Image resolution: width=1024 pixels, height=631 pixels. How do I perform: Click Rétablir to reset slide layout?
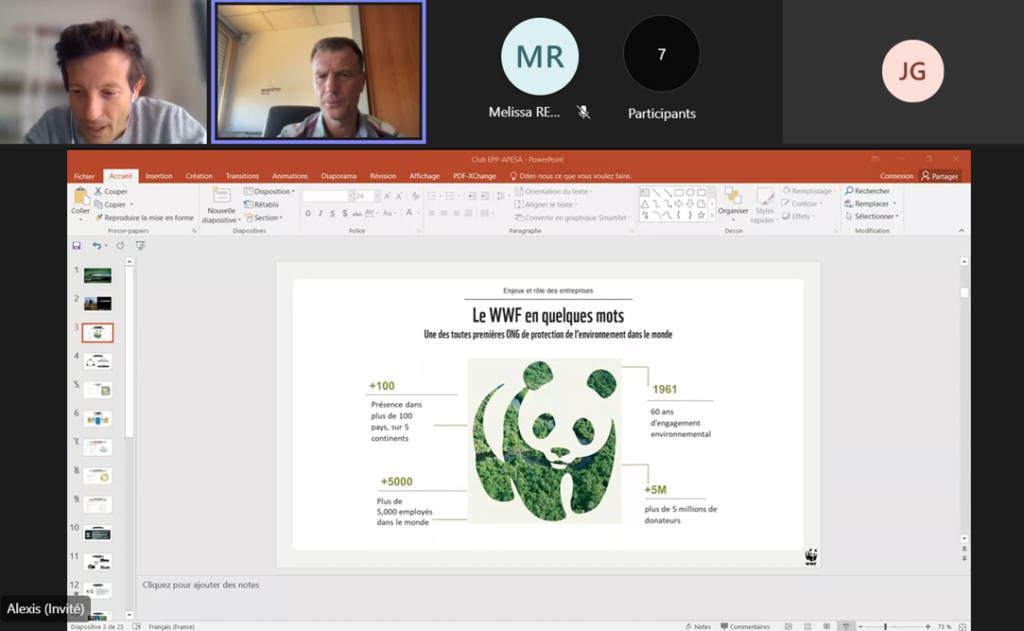click(261, 204)
